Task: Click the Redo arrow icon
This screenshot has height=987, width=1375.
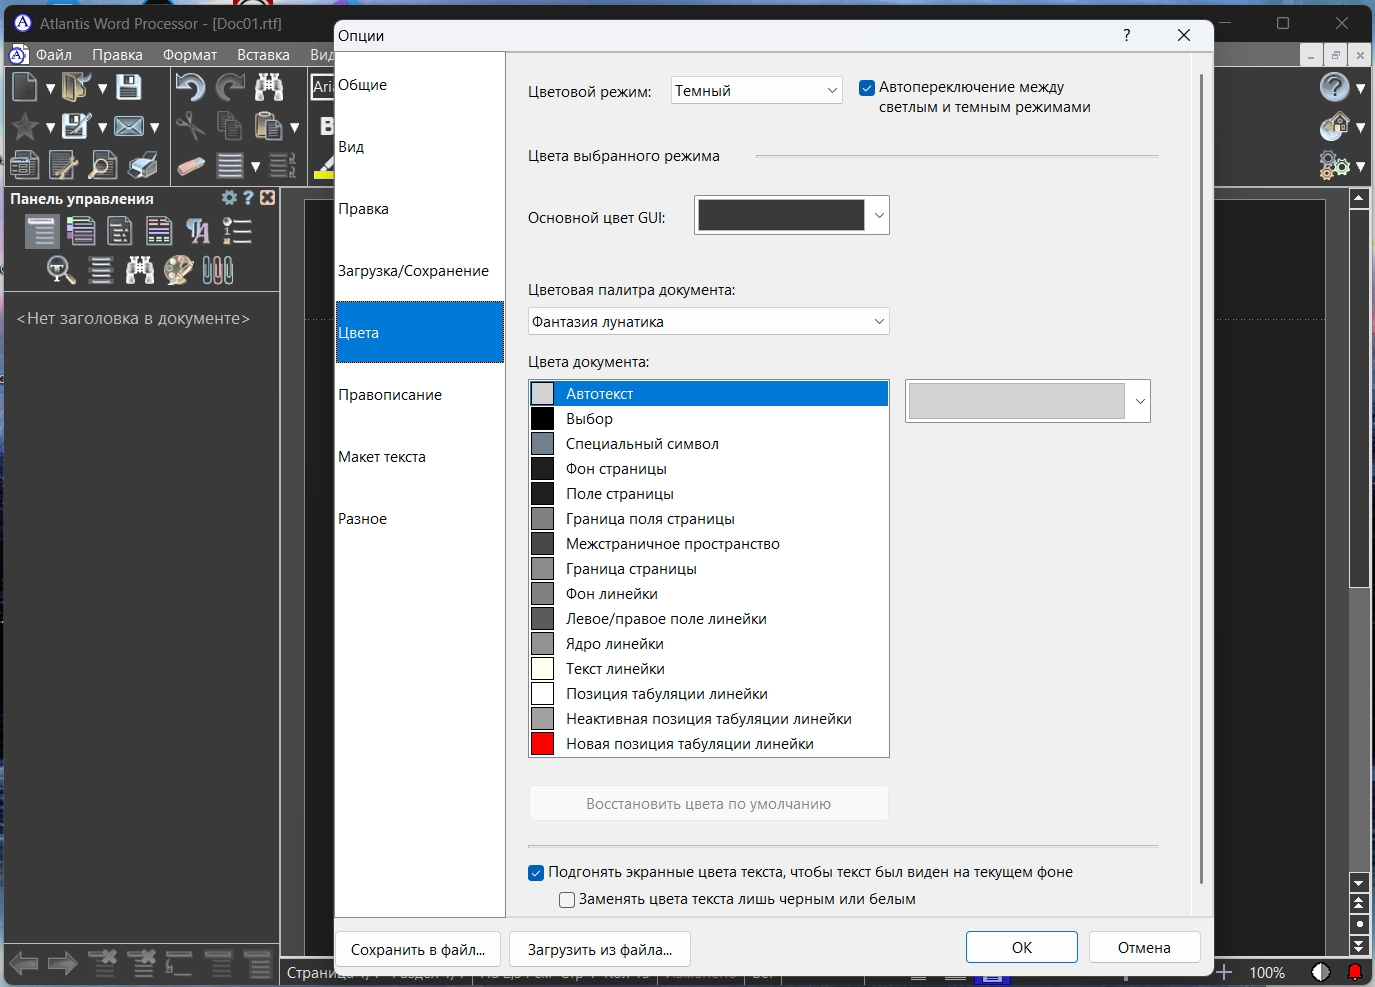Action: click(230, 88)
